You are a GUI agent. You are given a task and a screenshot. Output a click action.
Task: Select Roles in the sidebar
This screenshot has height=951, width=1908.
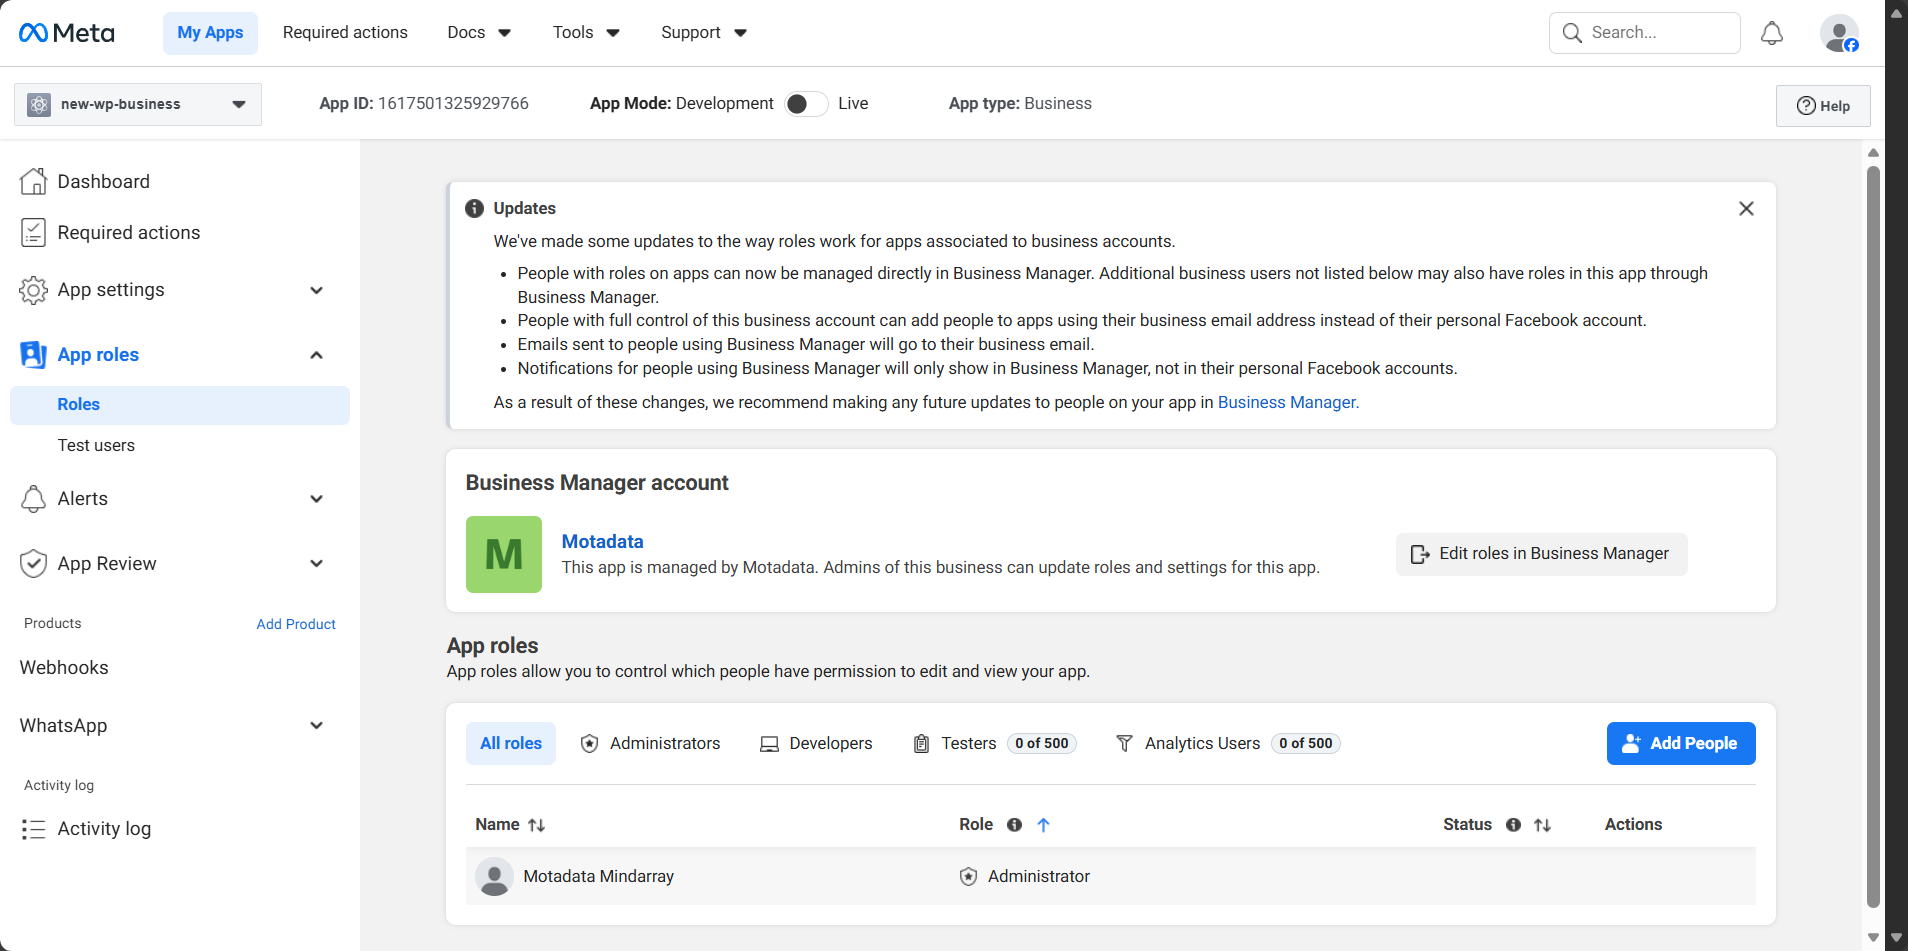click(x=180, y=405)
